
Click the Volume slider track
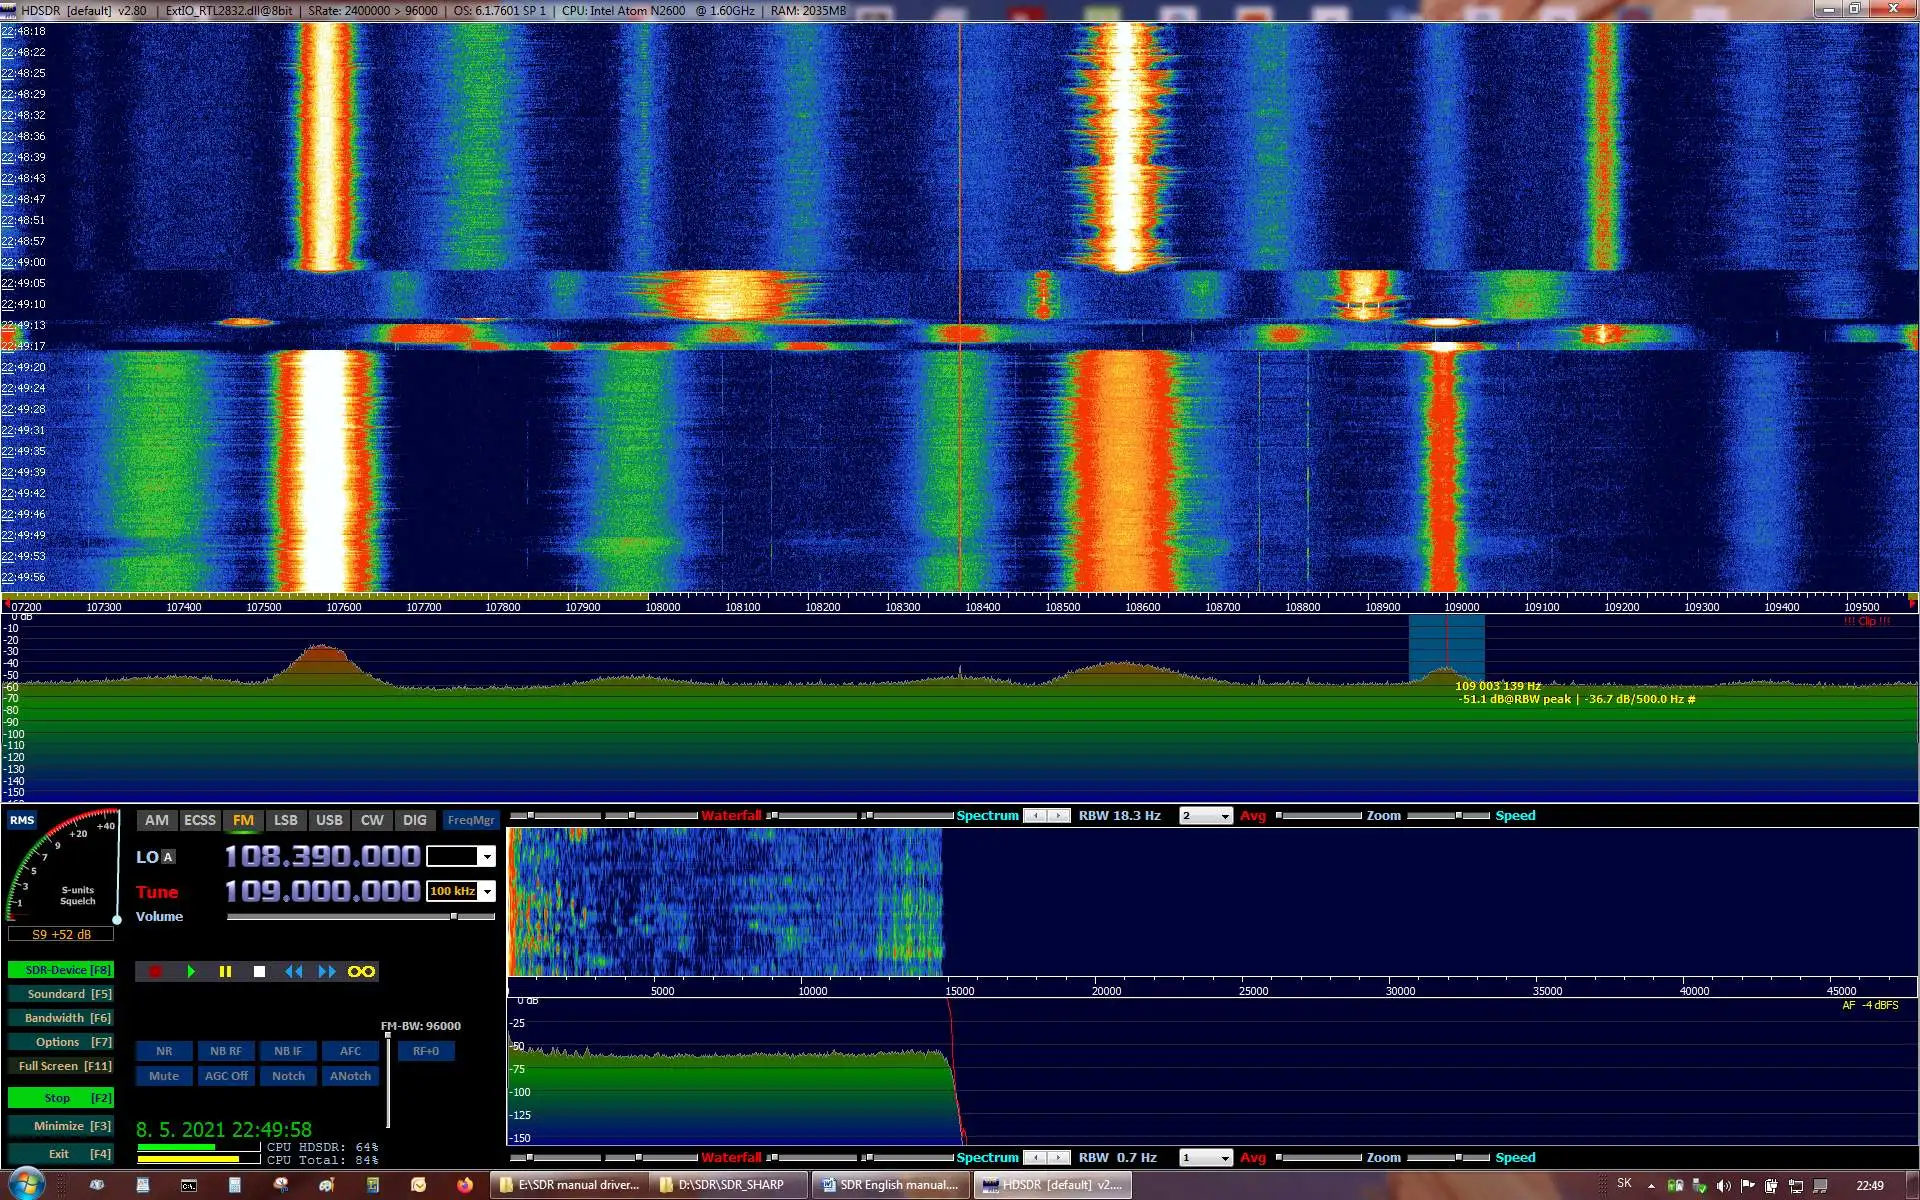340,916
